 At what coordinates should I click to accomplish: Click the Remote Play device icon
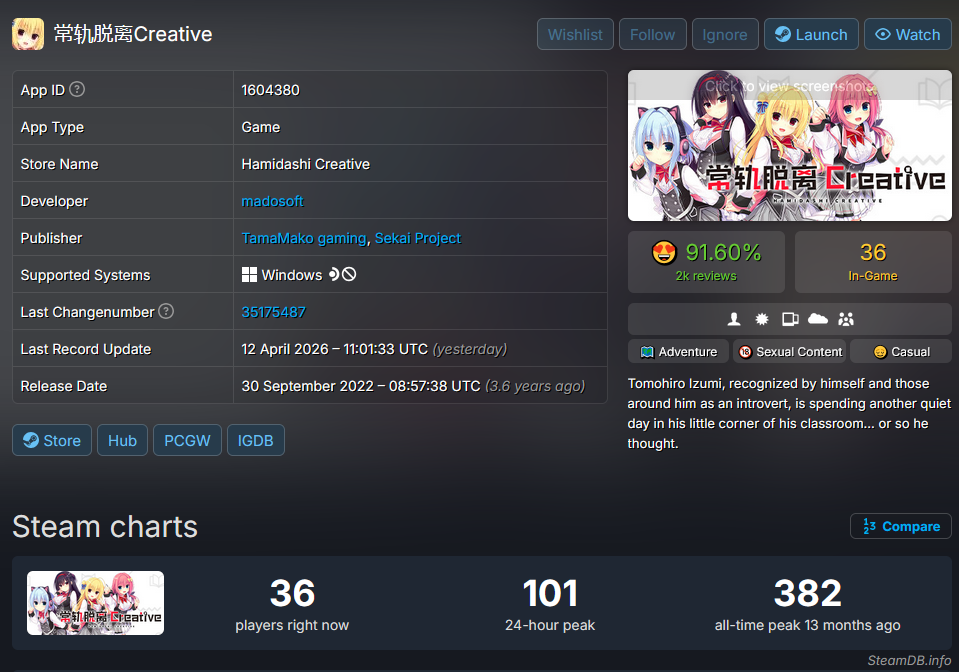coord(790,319)
